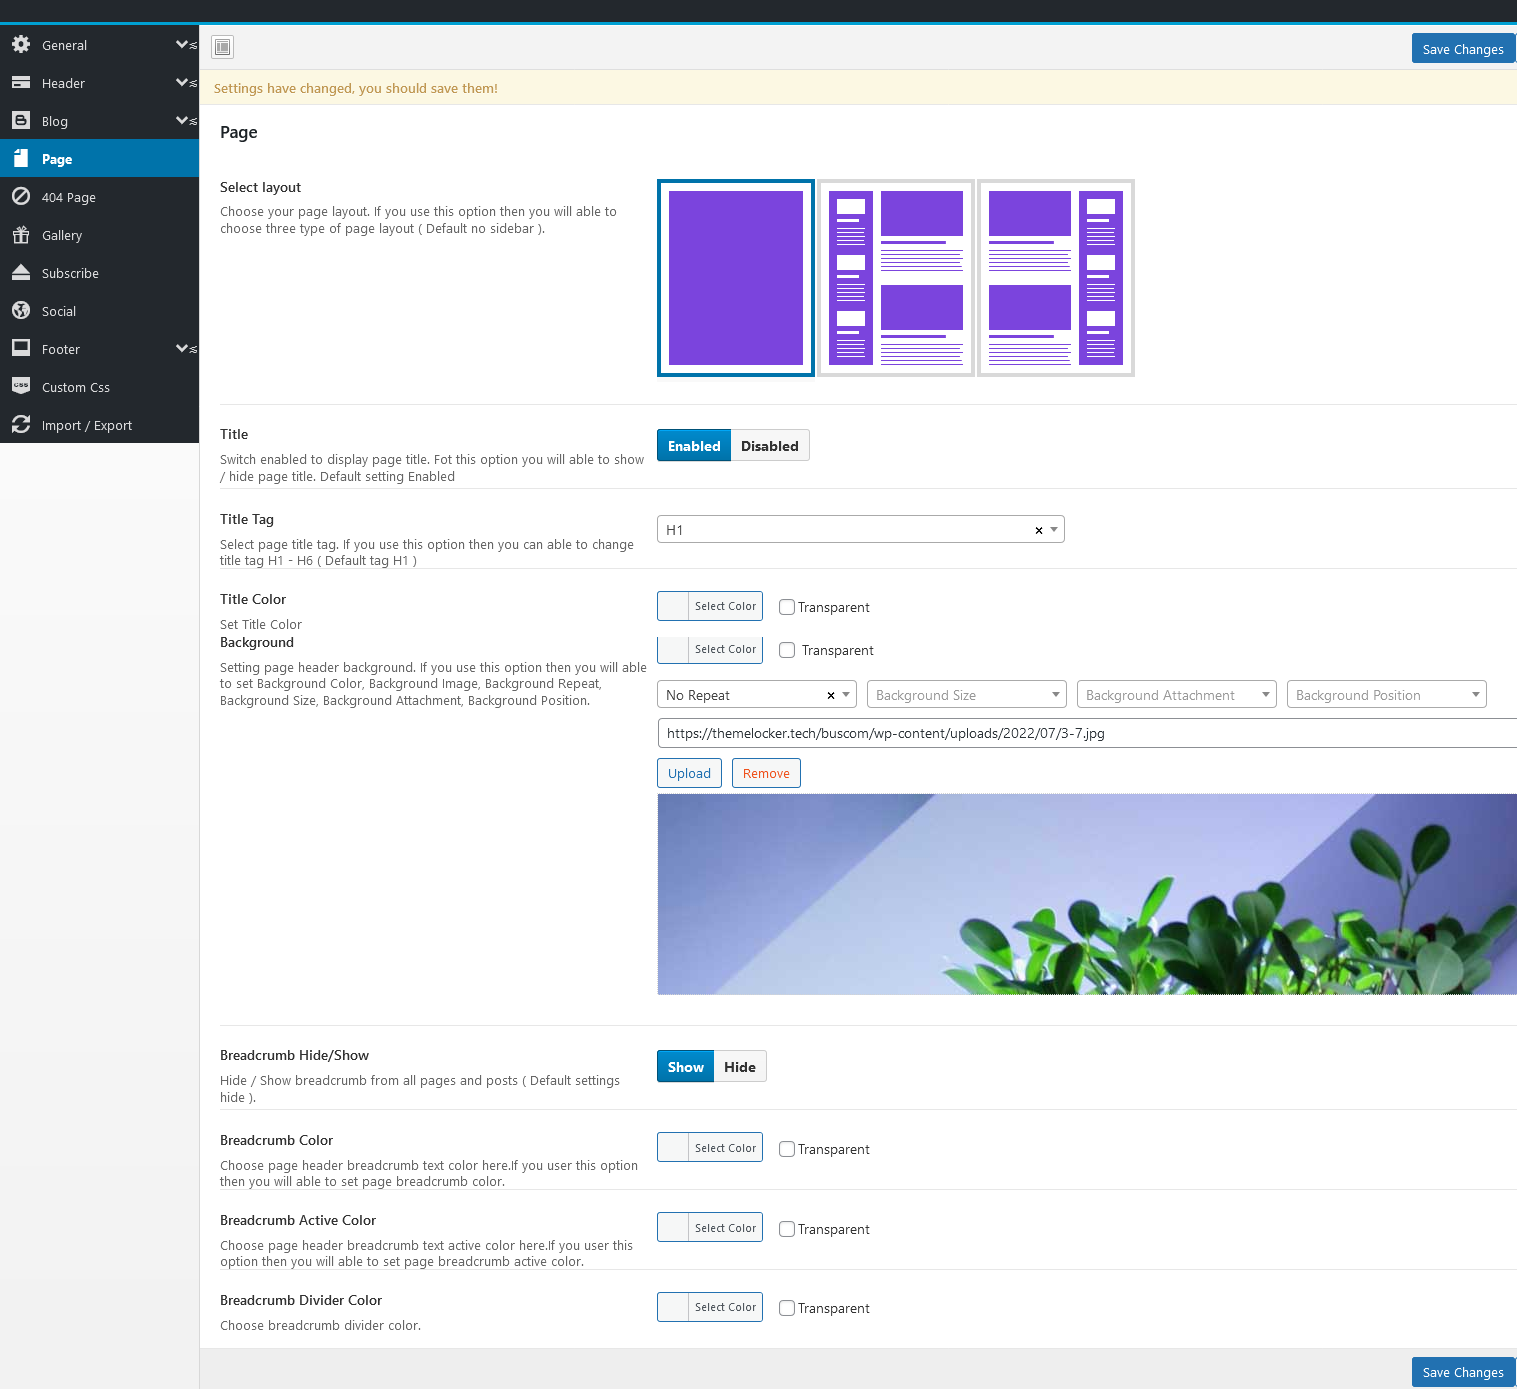Click the Social globe icon

[x=21, y=311]
